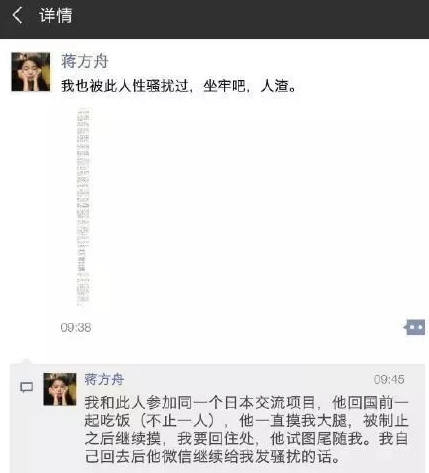
Task: Open the like and comment popup button
Action: click(414, 327)
